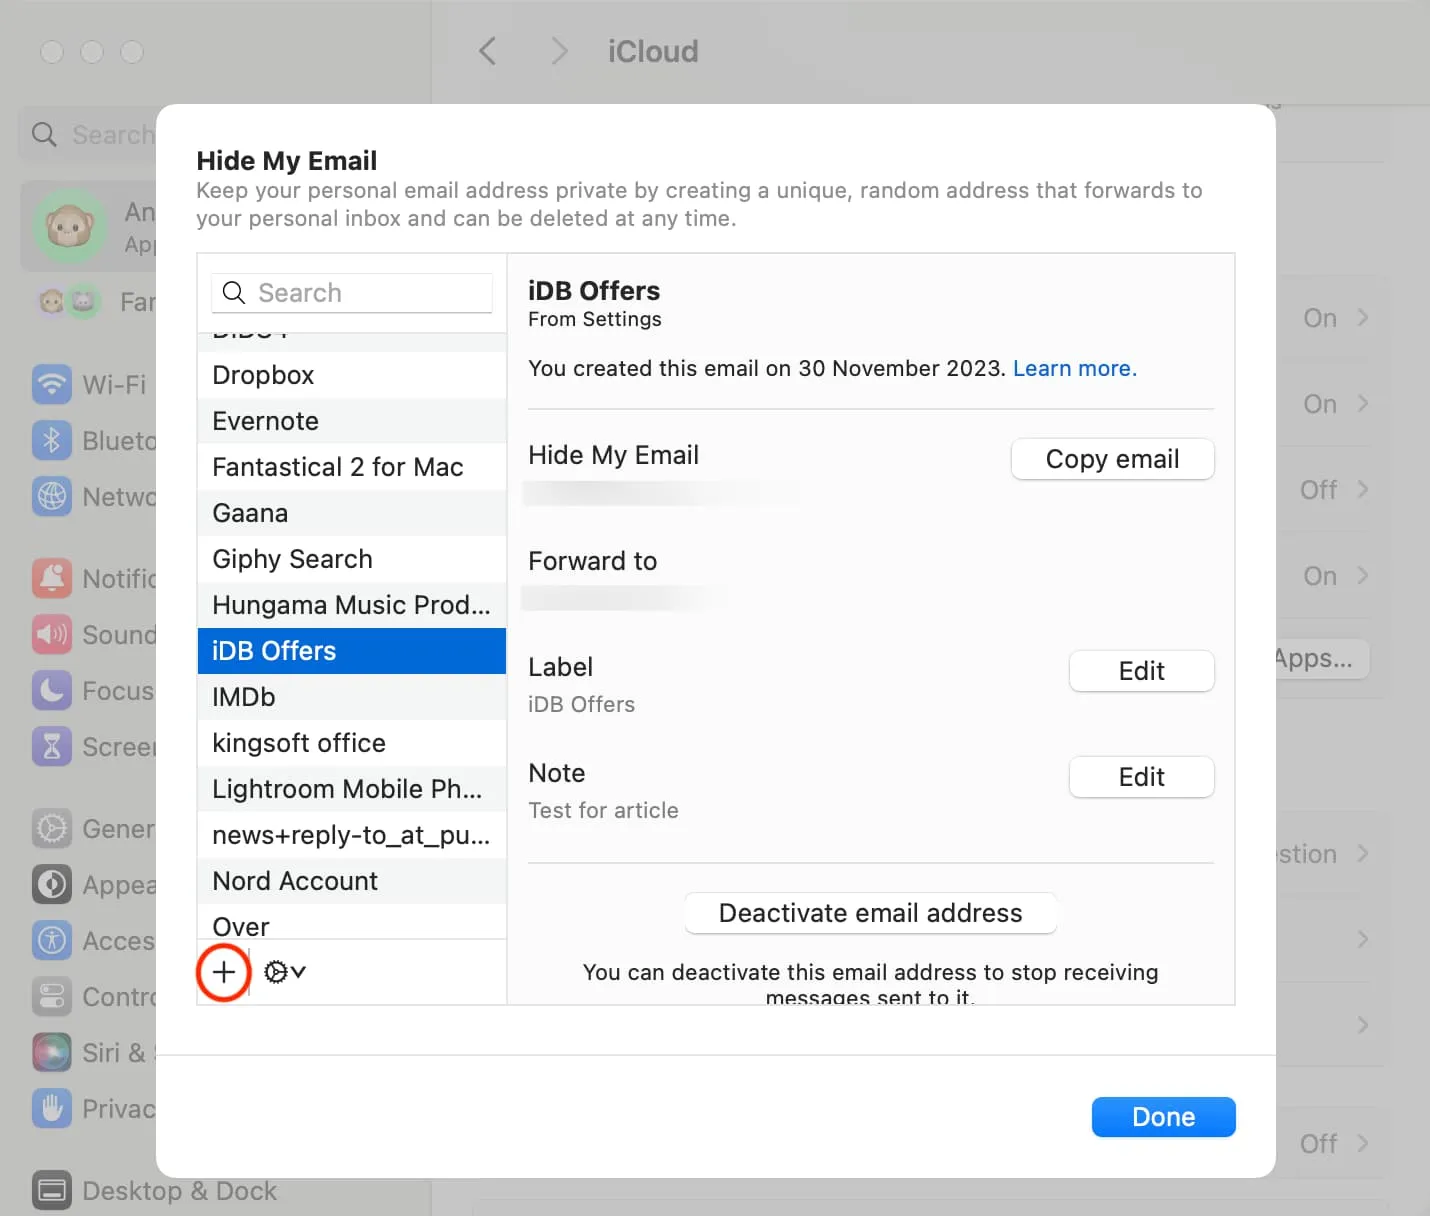This screenshot has width=1430, height=1216.
Task: Open the Learn more link
Action: (1075, 368)
